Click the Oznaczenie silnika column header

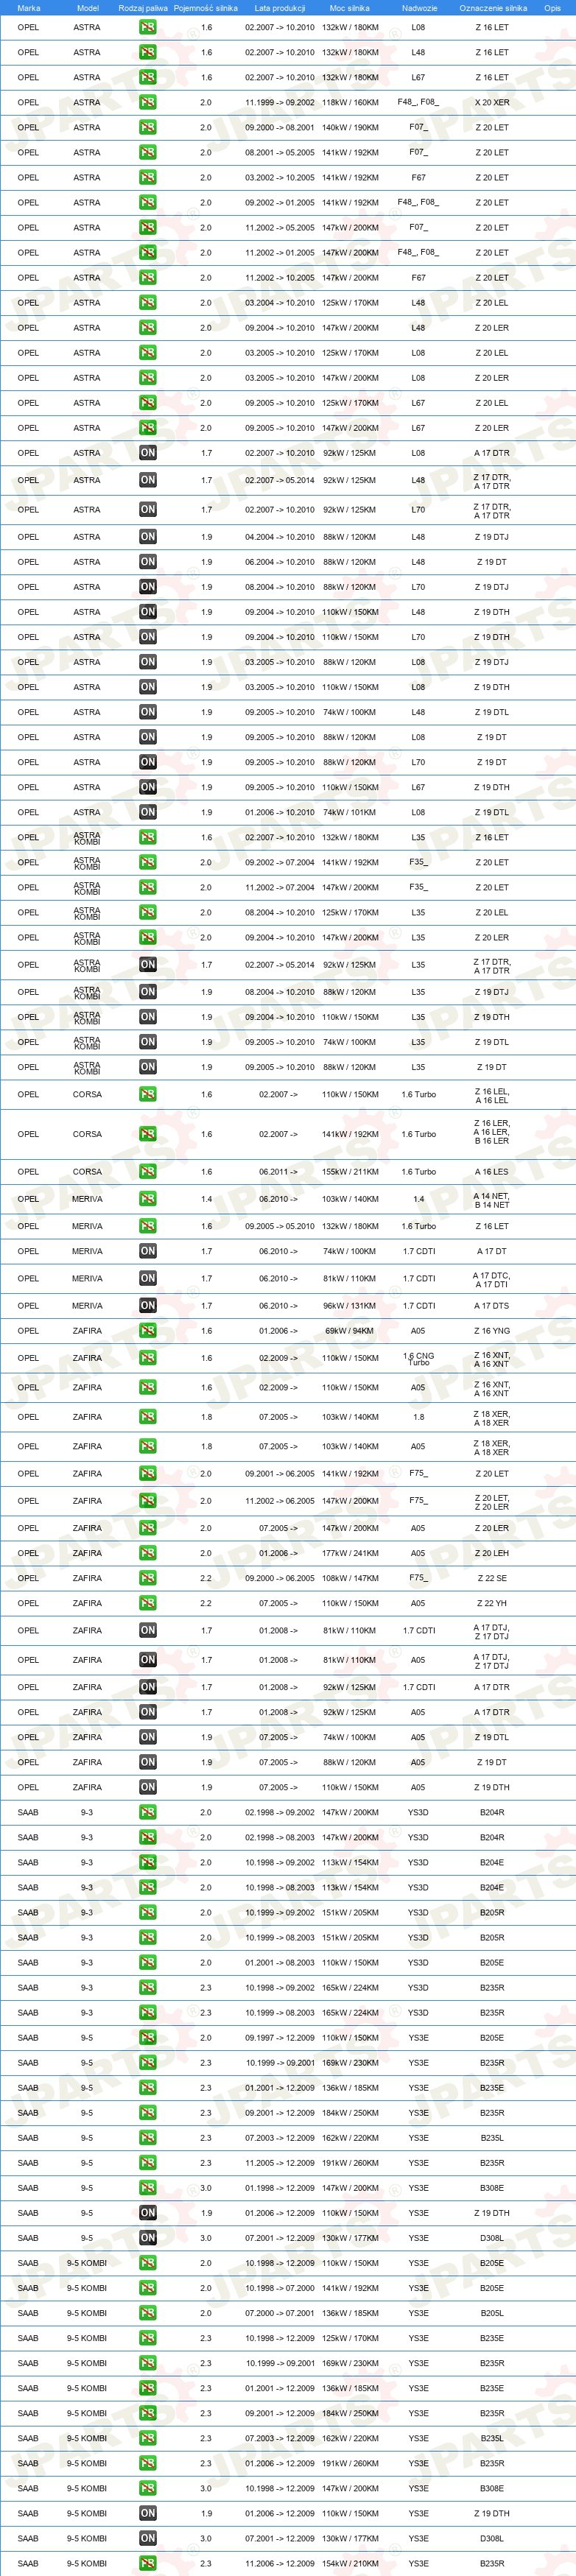(x=493, y=8)
